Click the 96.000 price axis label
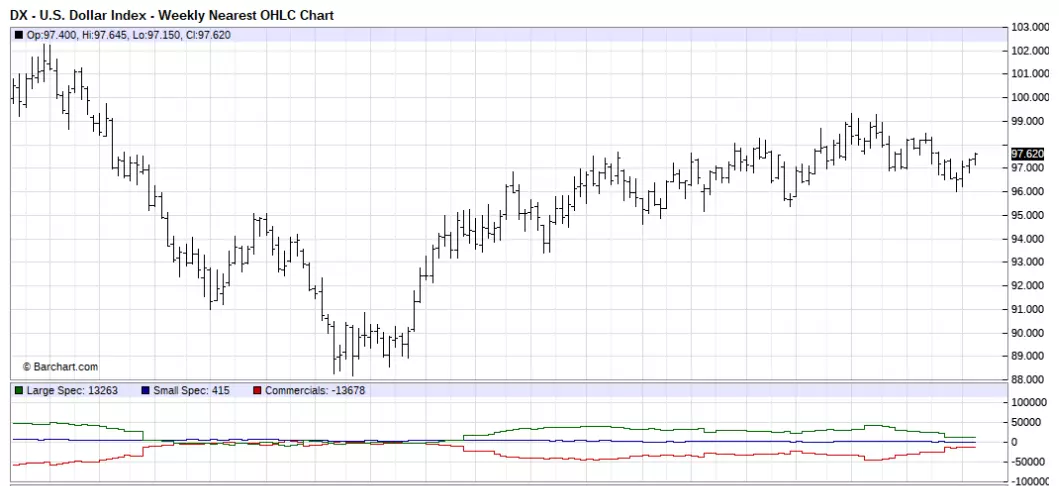Screen dimensions: 1059x486 point(1030,192)
